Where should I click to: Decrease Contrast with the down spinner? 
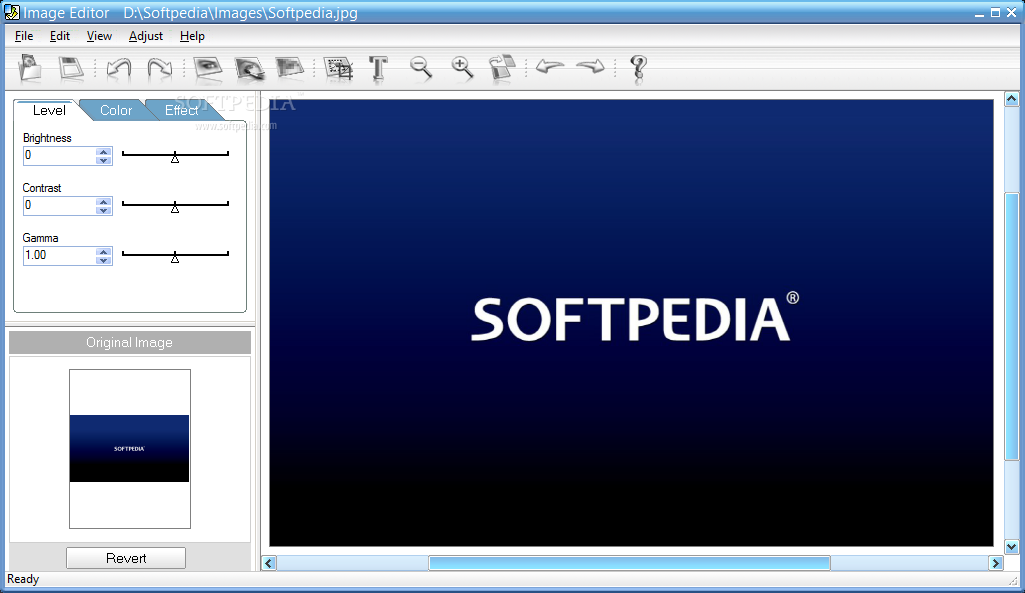pyautogui.click(x=103, y=211)
